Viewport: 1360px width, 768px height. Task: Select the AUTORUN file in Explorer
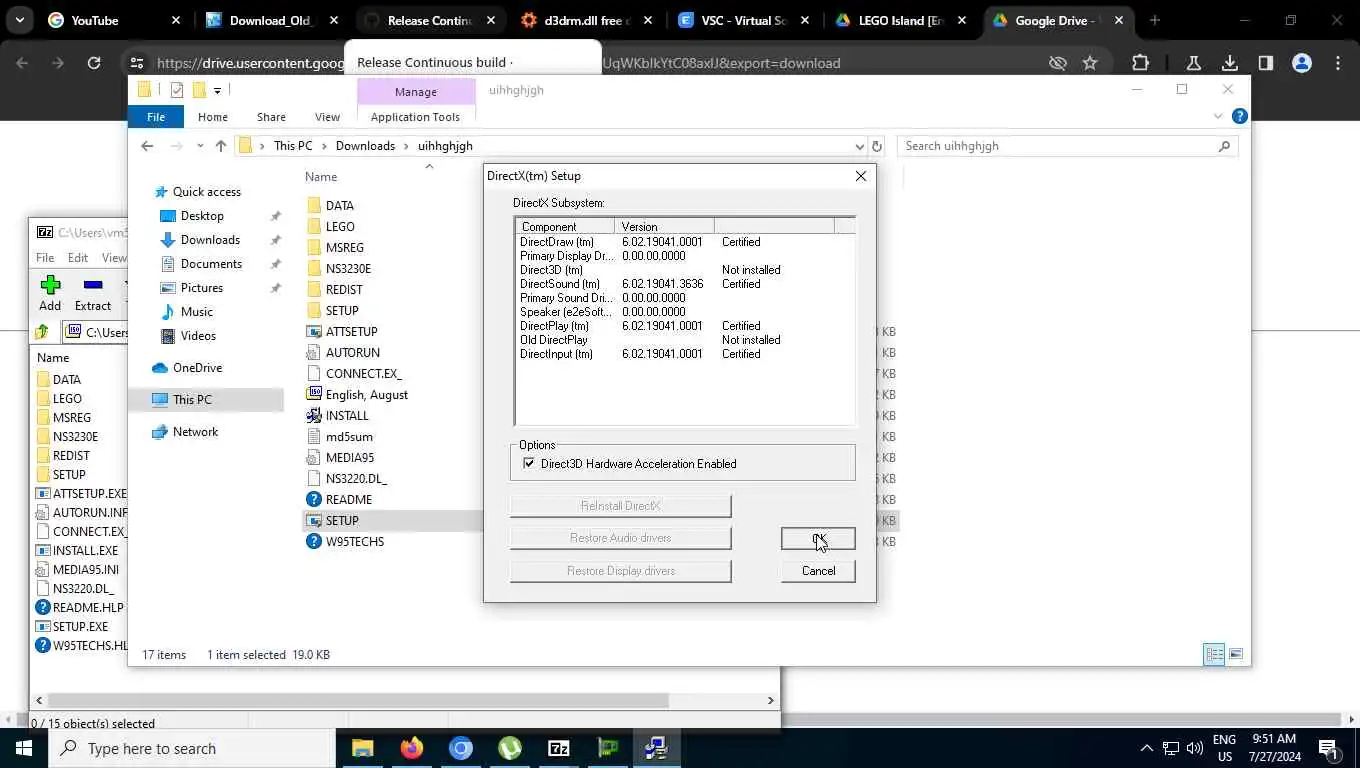pyautogui.click(x=352, y=353)
